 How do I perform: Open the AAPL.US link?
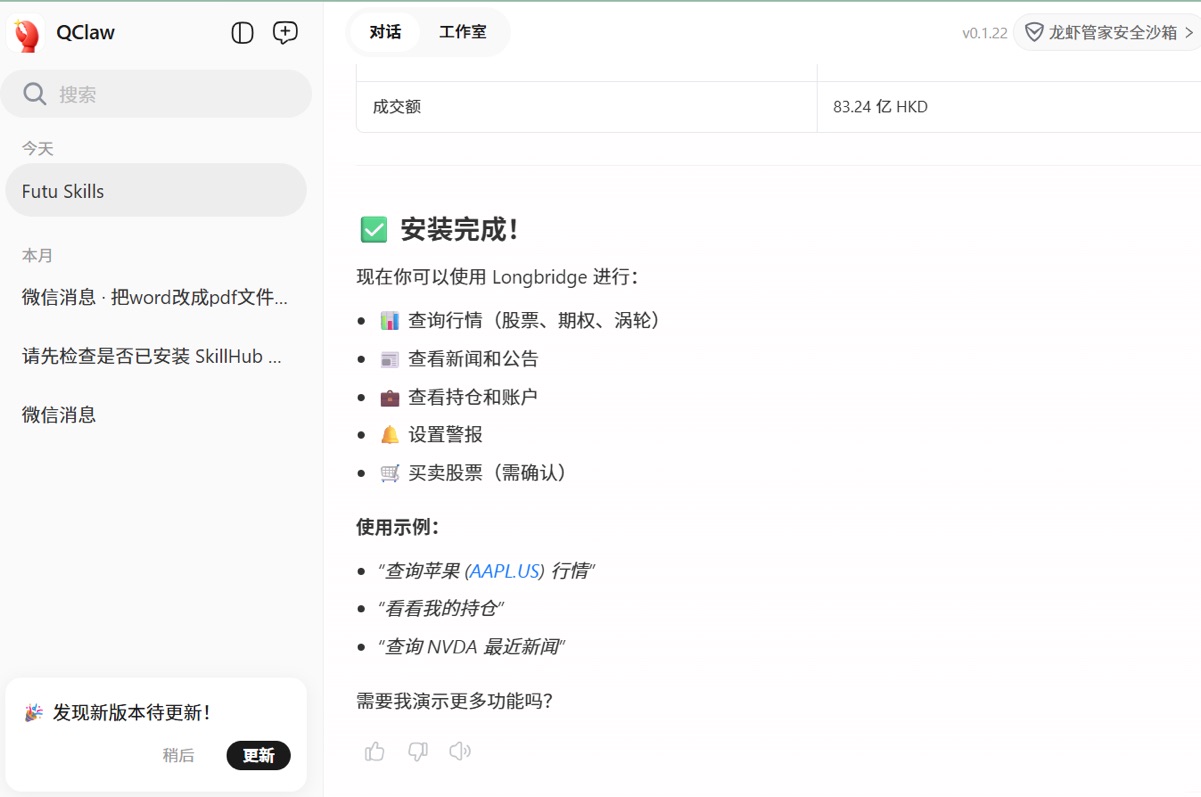505,571
